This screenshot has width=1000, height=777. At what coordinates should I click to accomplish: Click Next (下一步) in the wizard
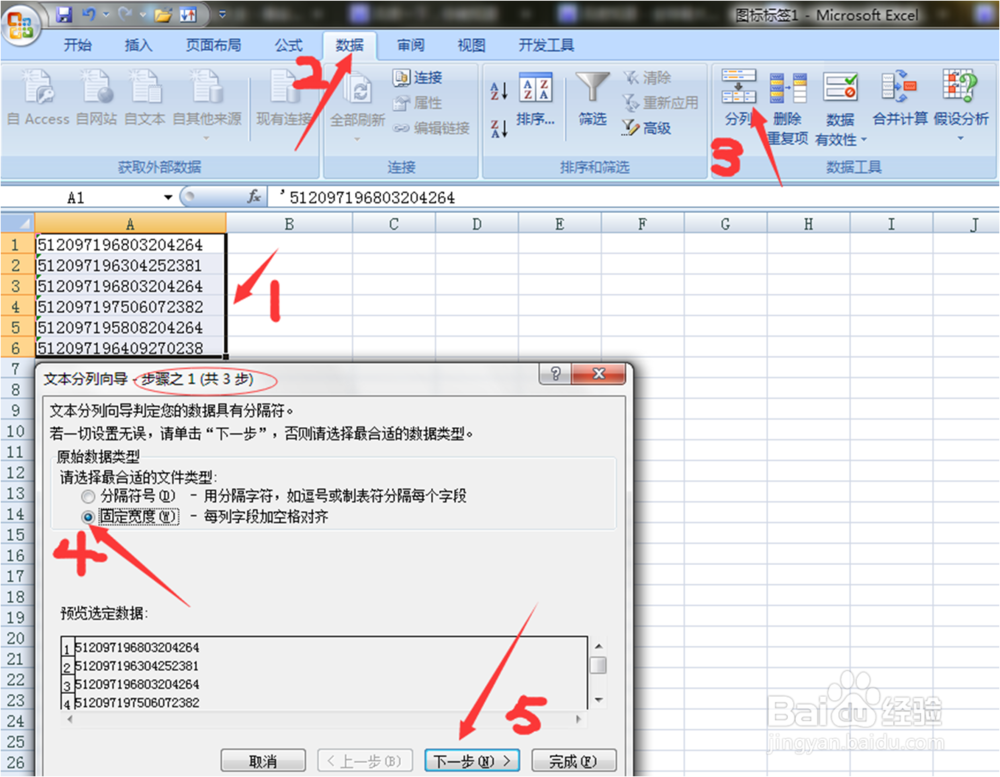point(472,760)
